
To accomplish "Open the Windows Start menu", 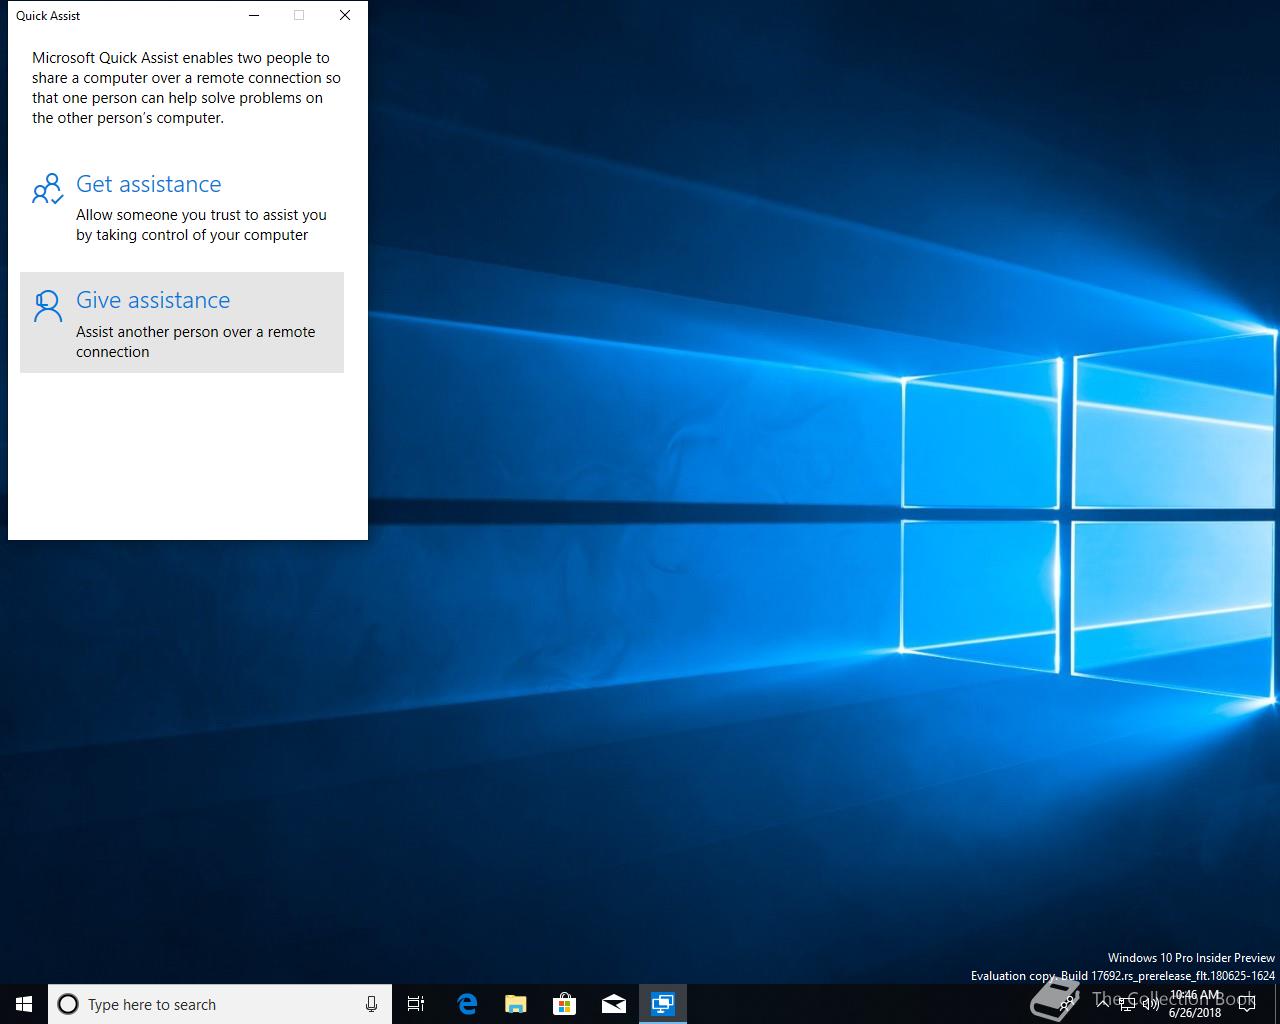I will click(x=24, y=1004).
